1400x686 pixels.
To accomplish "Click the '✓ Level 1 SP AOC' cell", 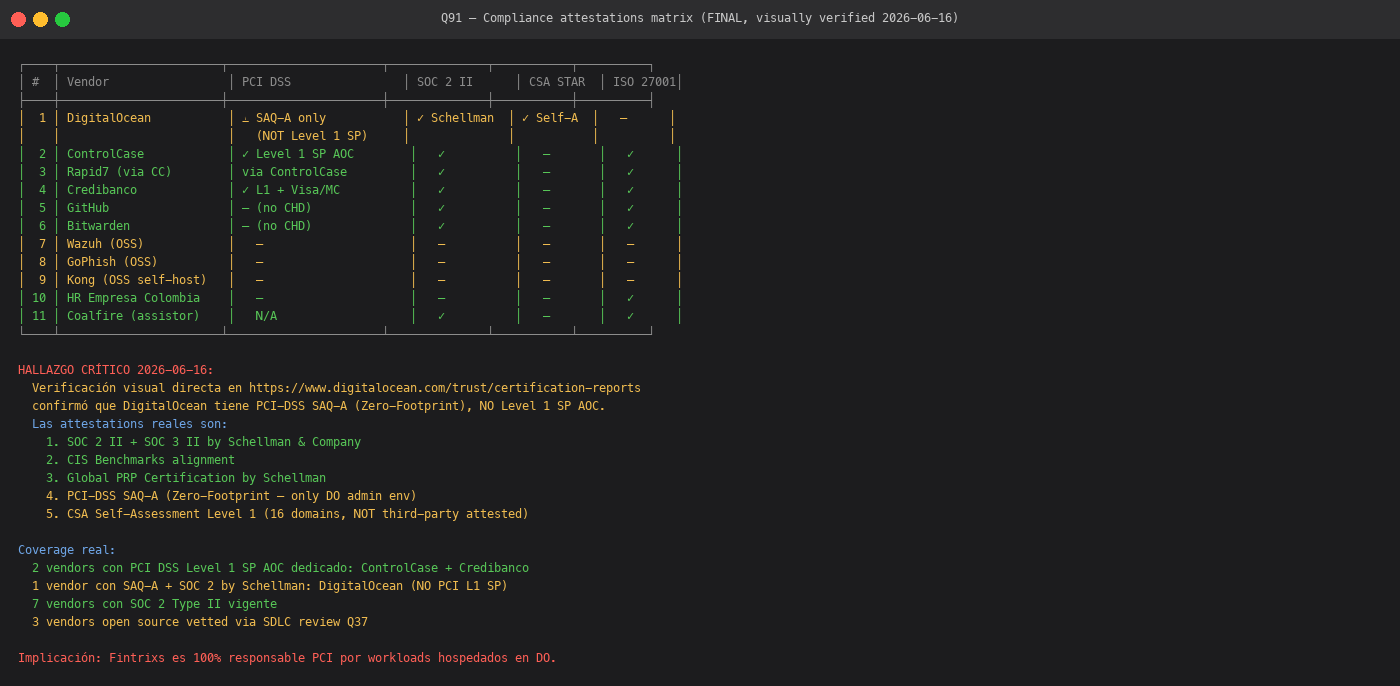I will click(298, 154).
